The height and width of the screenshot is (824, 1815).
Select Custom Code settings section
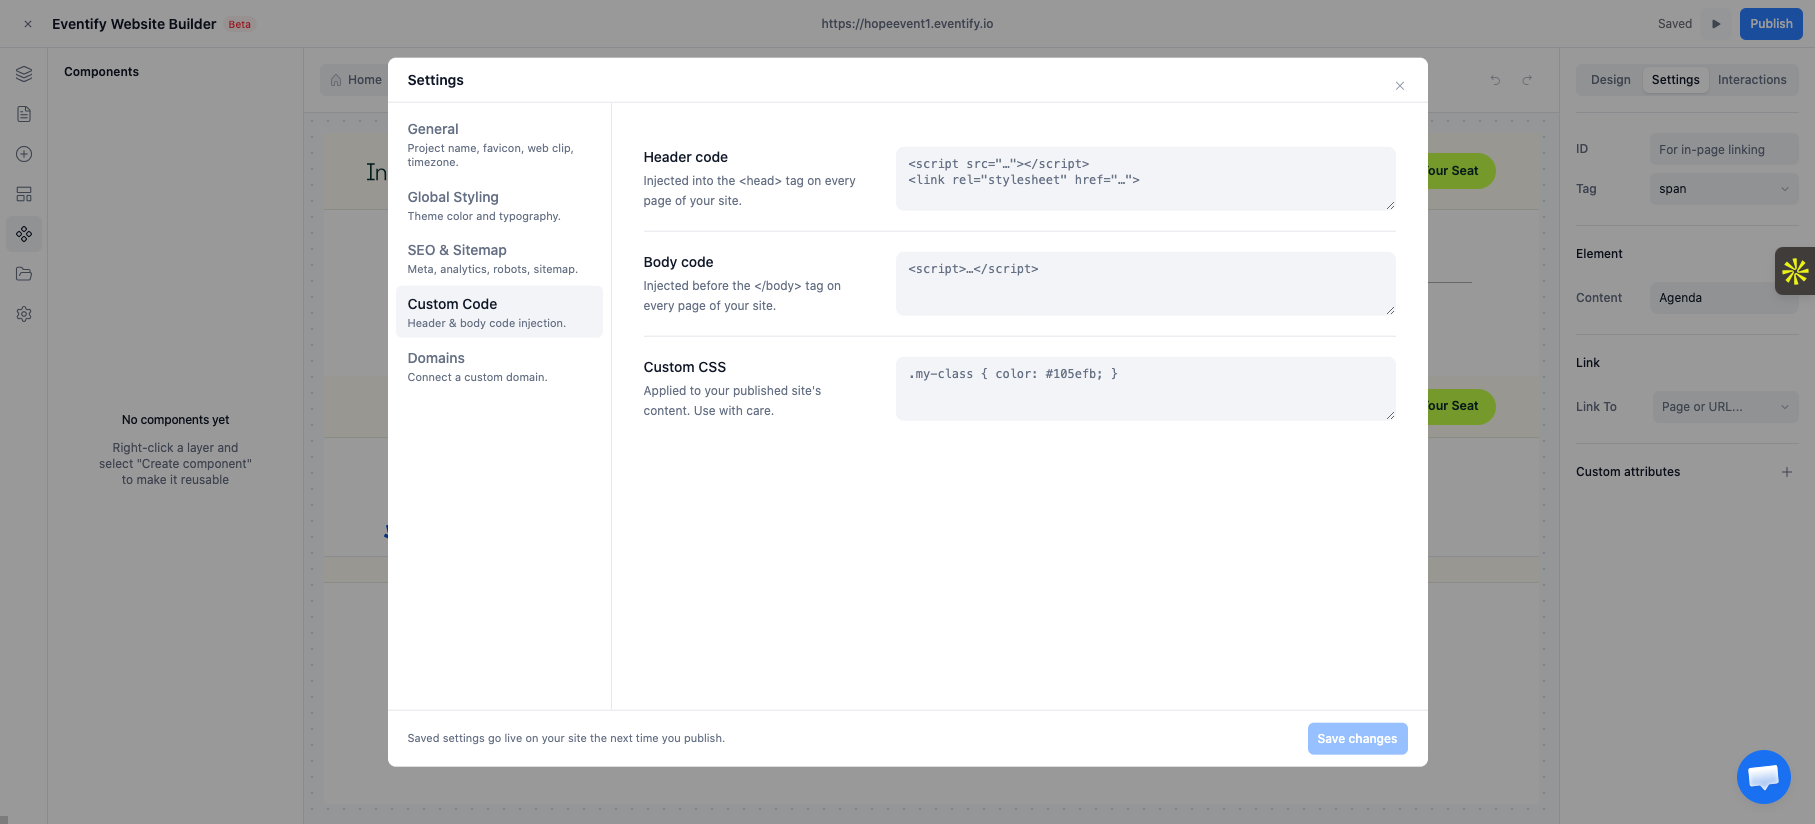pyautogui.click(x=499, y=312)
